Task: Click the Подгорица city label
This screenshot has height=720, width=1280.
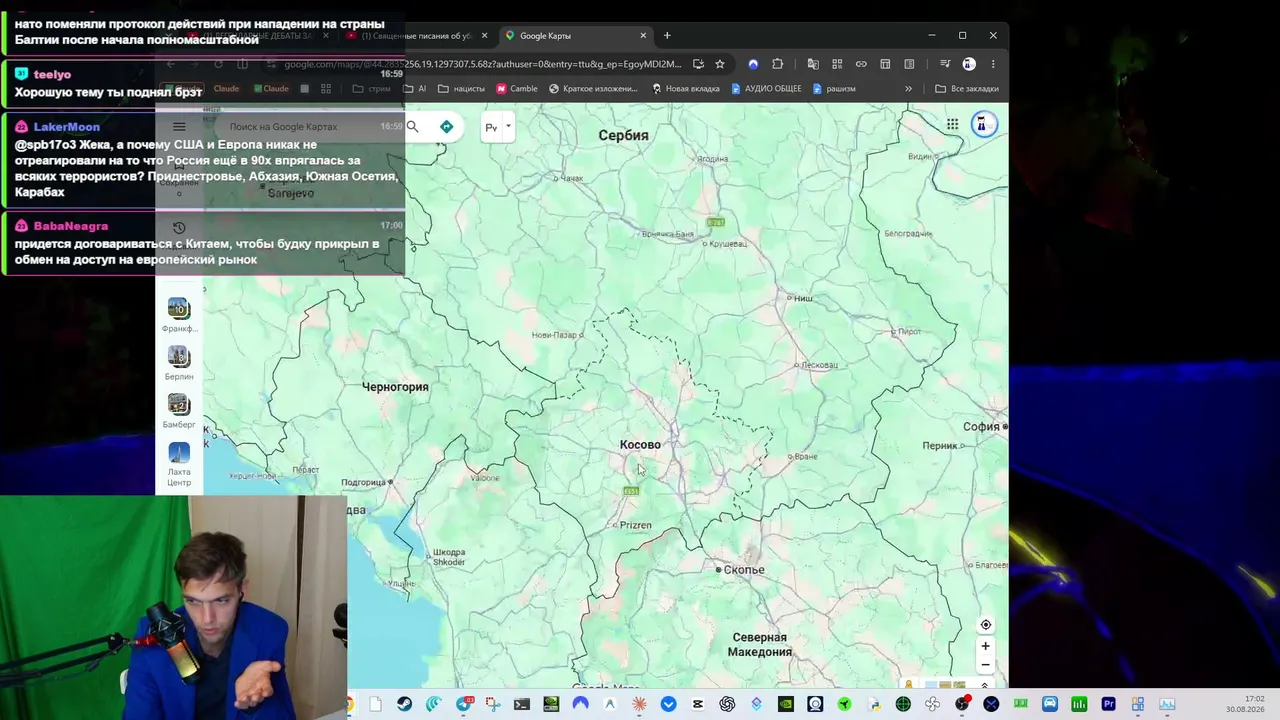Action: 363,482
